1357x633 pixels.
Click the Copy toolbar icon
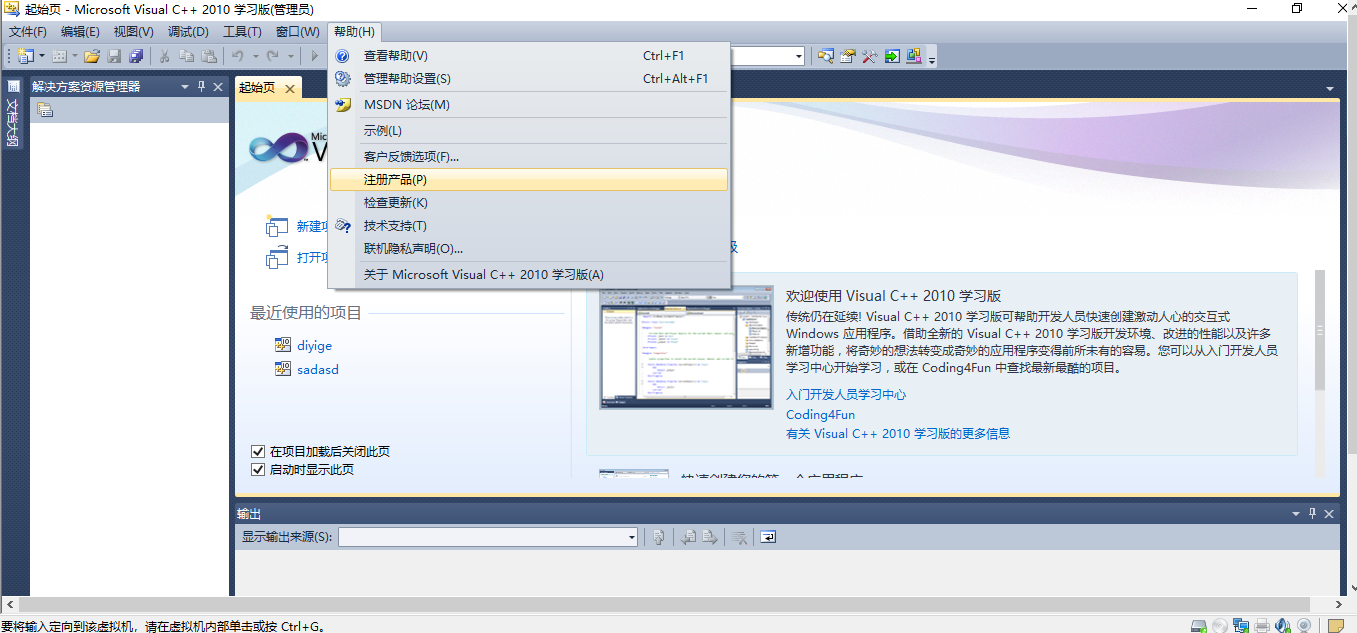(x=186, y=56)
